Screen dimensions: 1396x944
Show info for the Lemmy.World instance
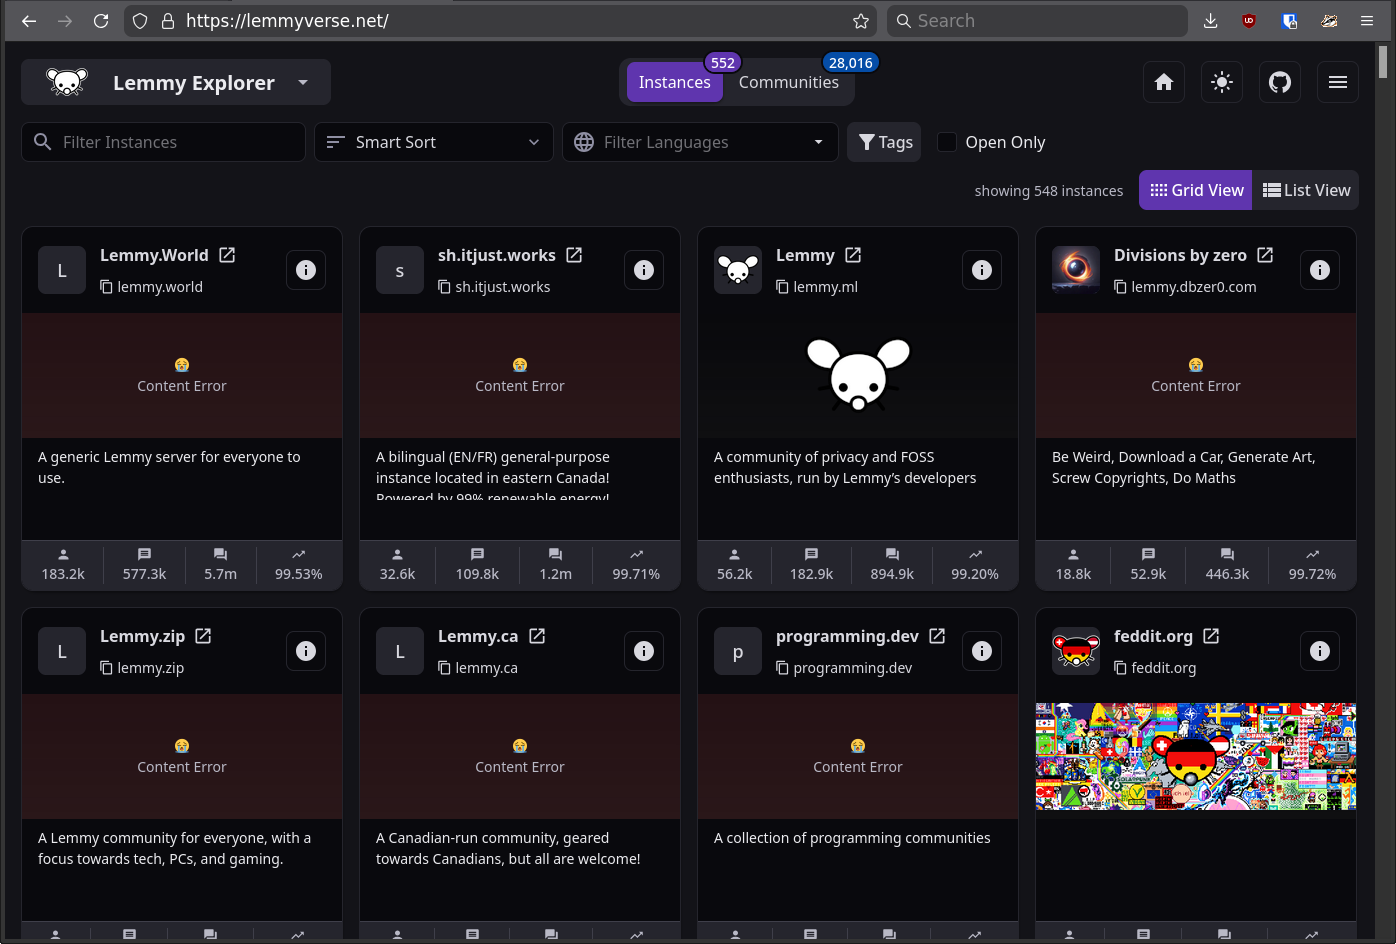(x=306, y=270)
